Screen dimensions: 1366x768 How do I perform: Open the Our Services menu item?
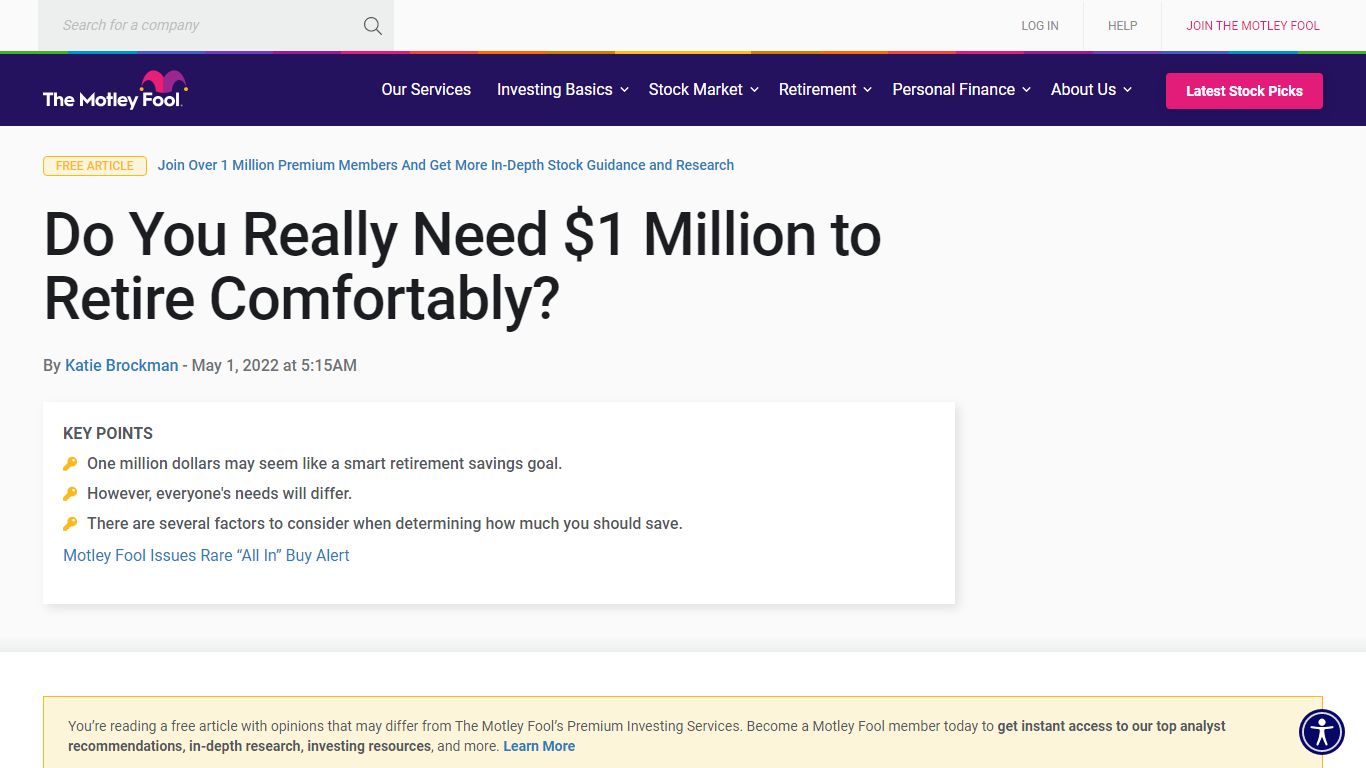click(426, 89)
